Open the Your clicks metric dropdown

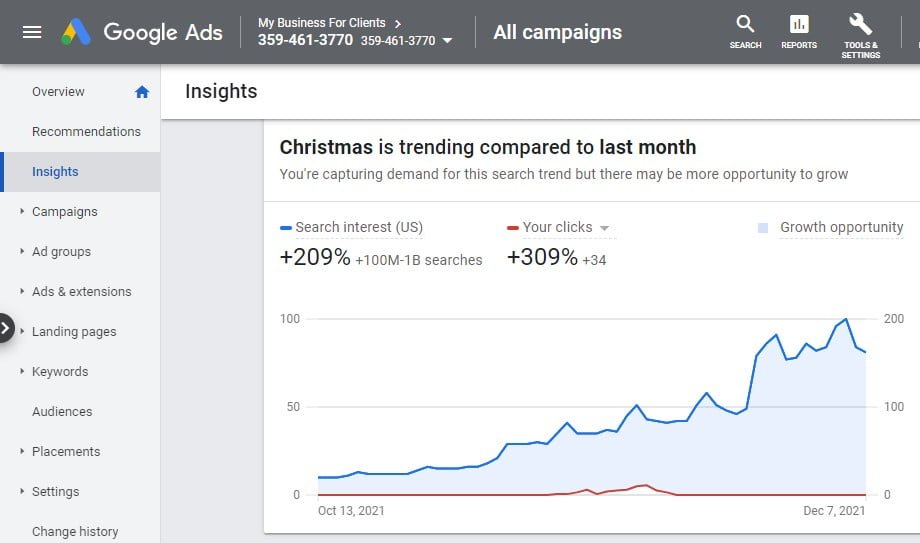(604, 228)
